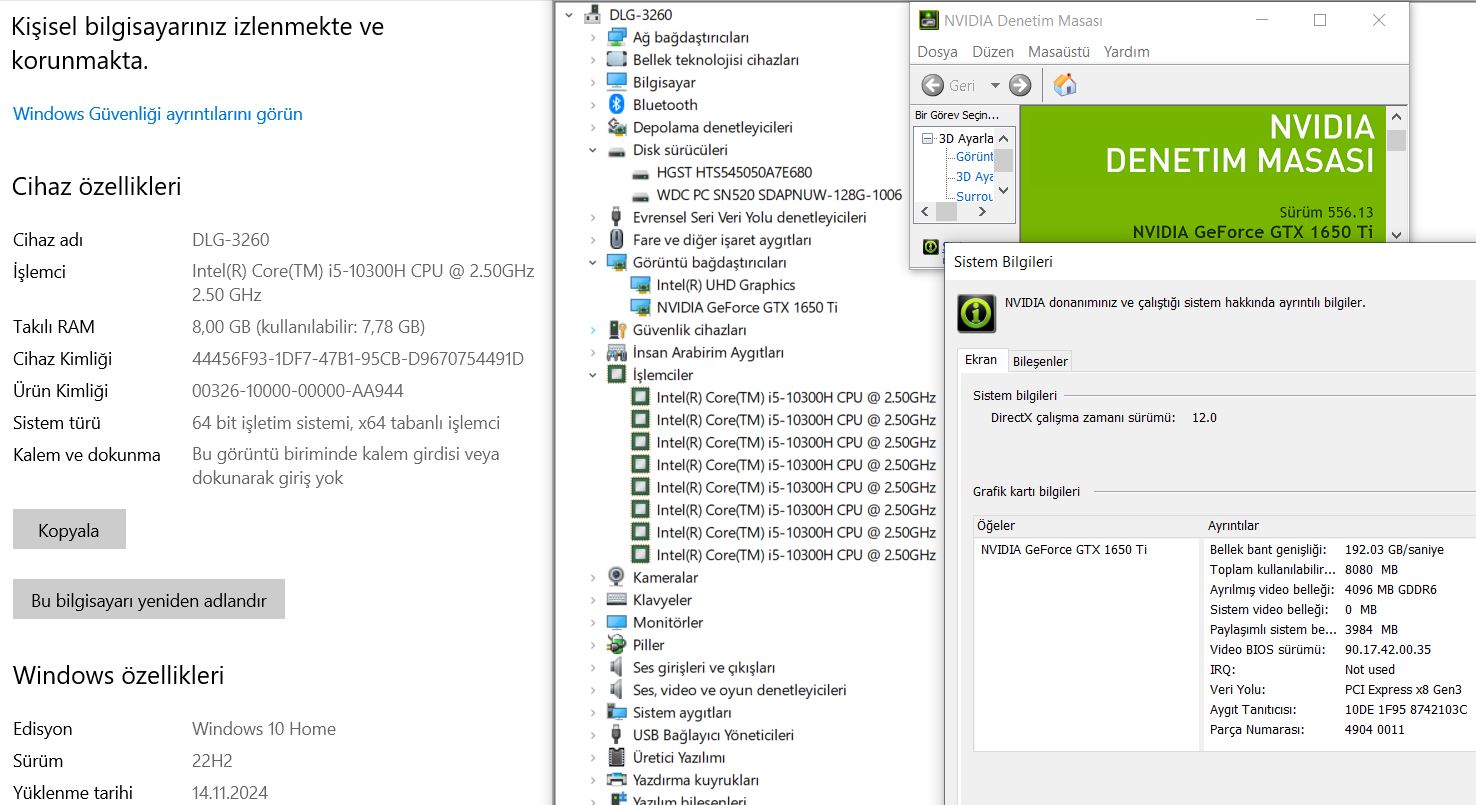Click the task tree horizontal scrollbar
The height and width of the screenshot is (805, 1476).
pos(952,212)
